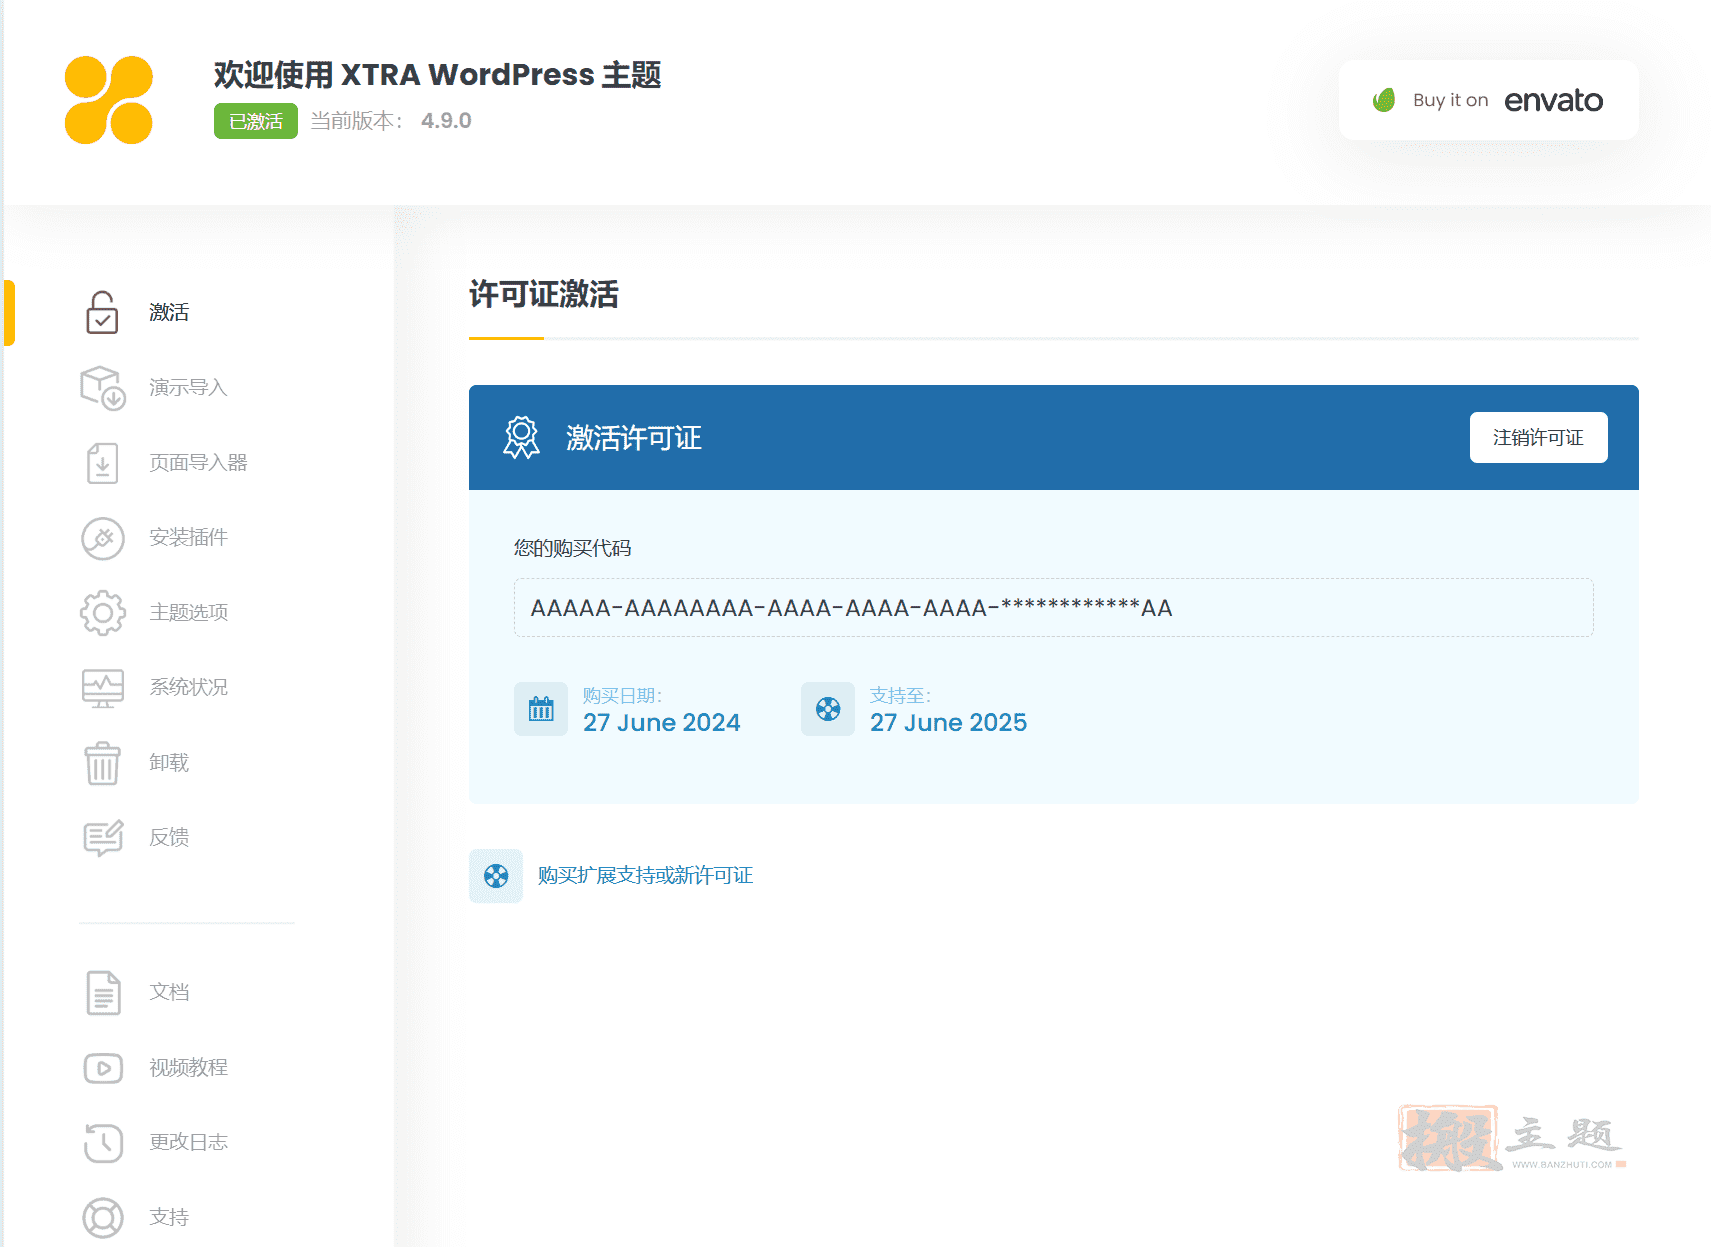
Task: Open 反馈 in the sidebar
Action: [x=169, y=838]
